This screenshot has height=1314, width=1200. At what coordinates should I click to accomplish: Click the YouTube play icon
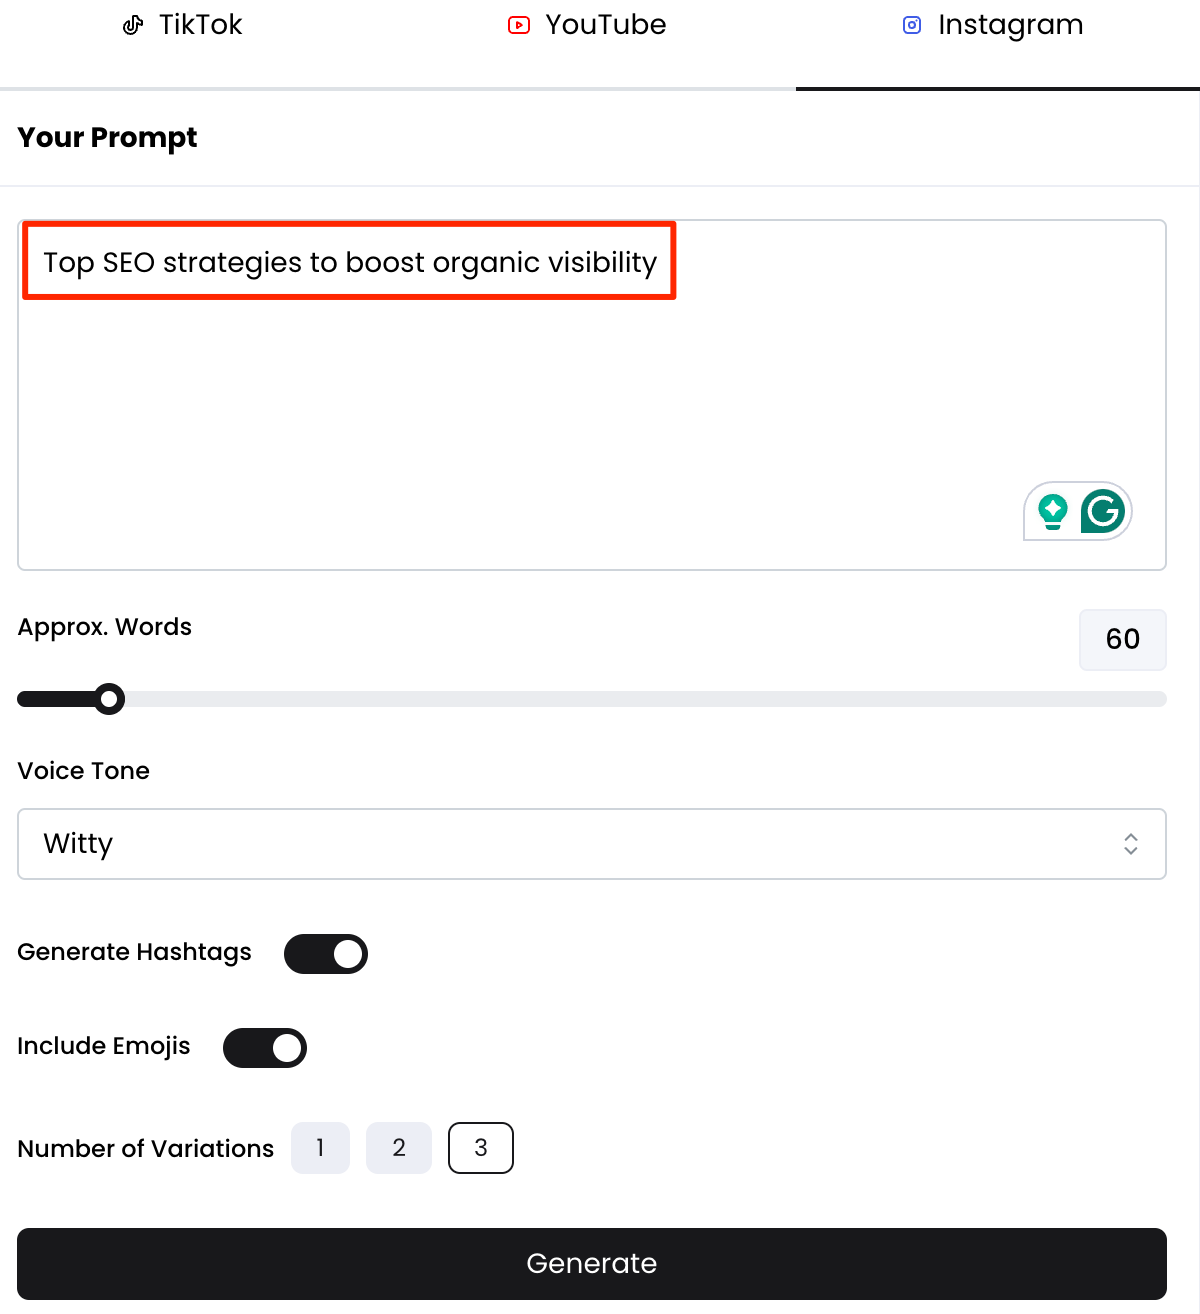(519, 25)
